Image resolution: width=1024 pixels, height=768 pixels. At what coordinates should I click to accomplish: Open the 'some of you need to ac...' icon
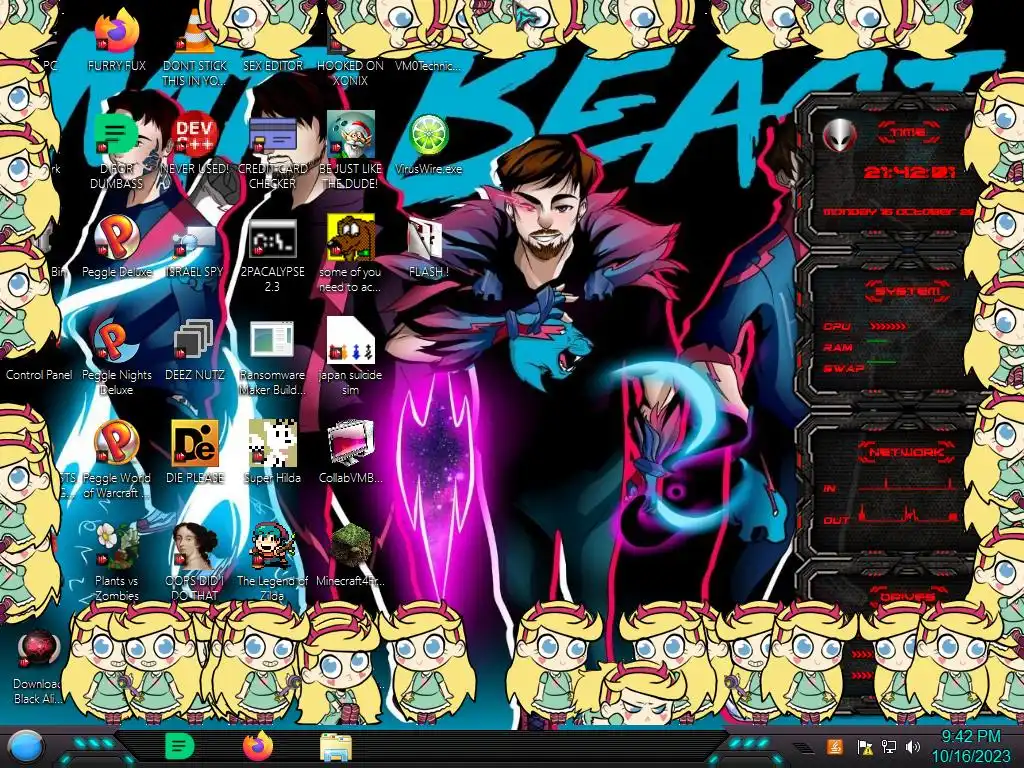[351, 236]
